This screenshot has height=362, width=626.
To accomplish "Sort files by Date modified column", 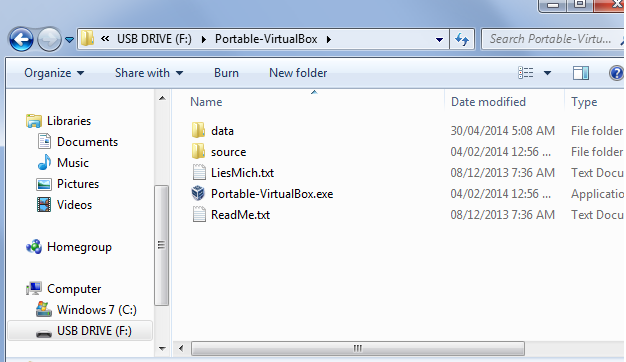I will pyautogui.click(x=488, y=102).
